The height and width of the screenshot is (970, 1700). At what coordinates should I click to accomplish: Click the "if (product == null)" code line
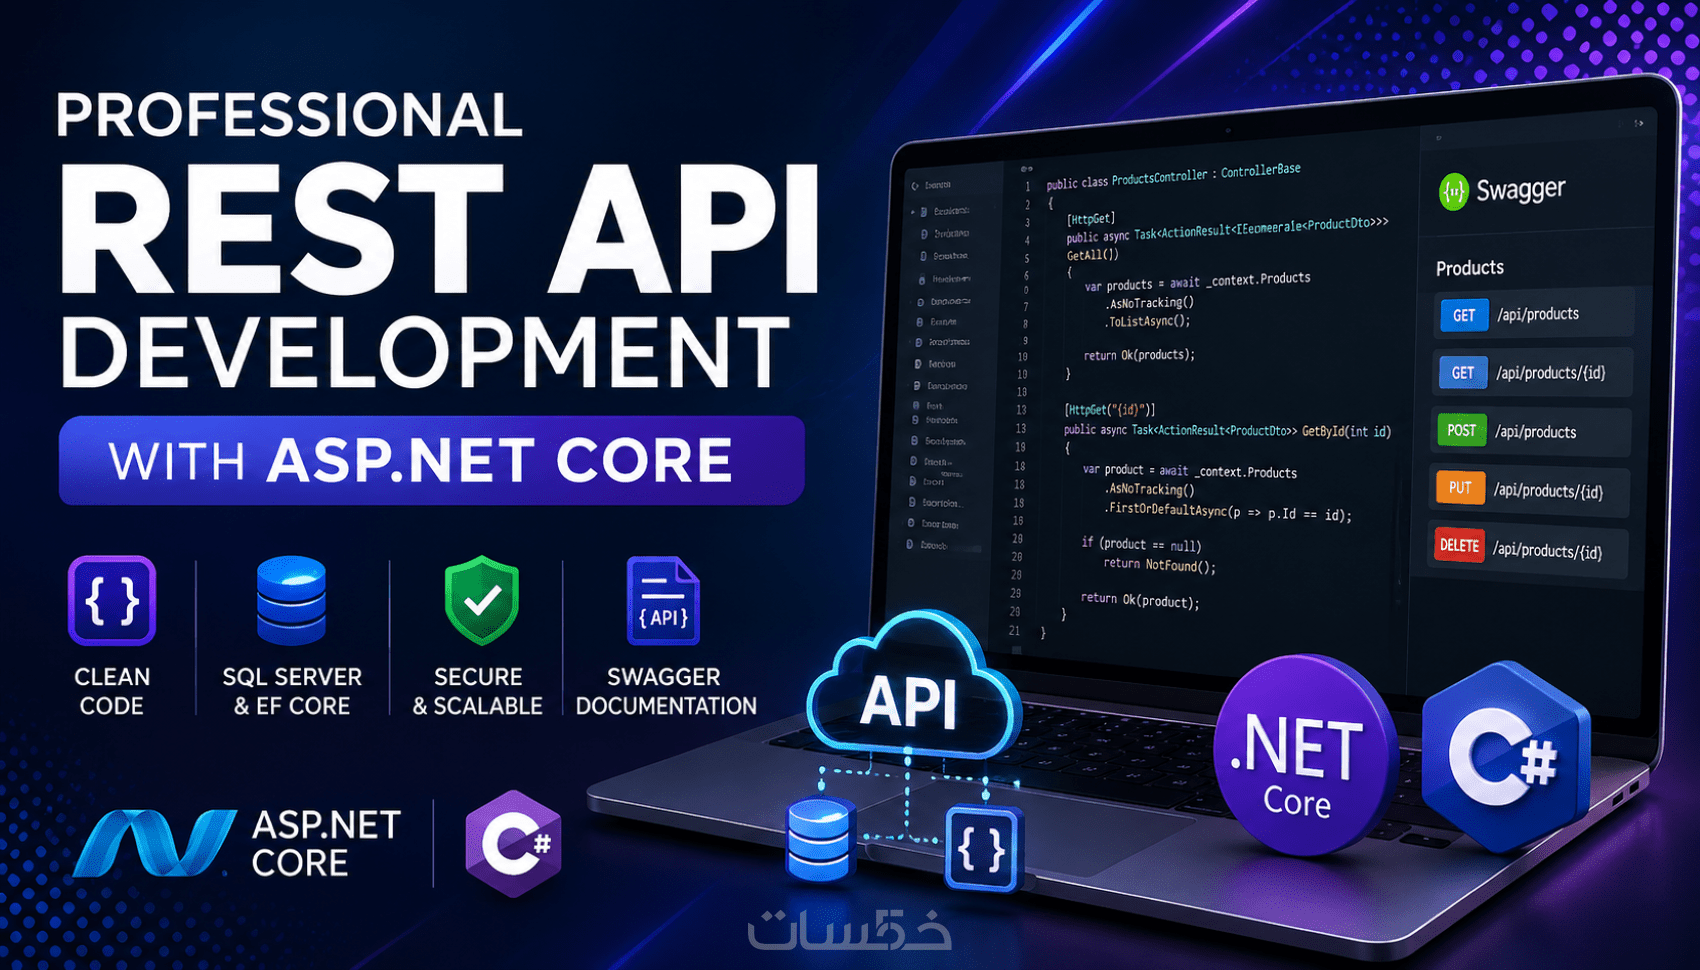click(1140, 545)
